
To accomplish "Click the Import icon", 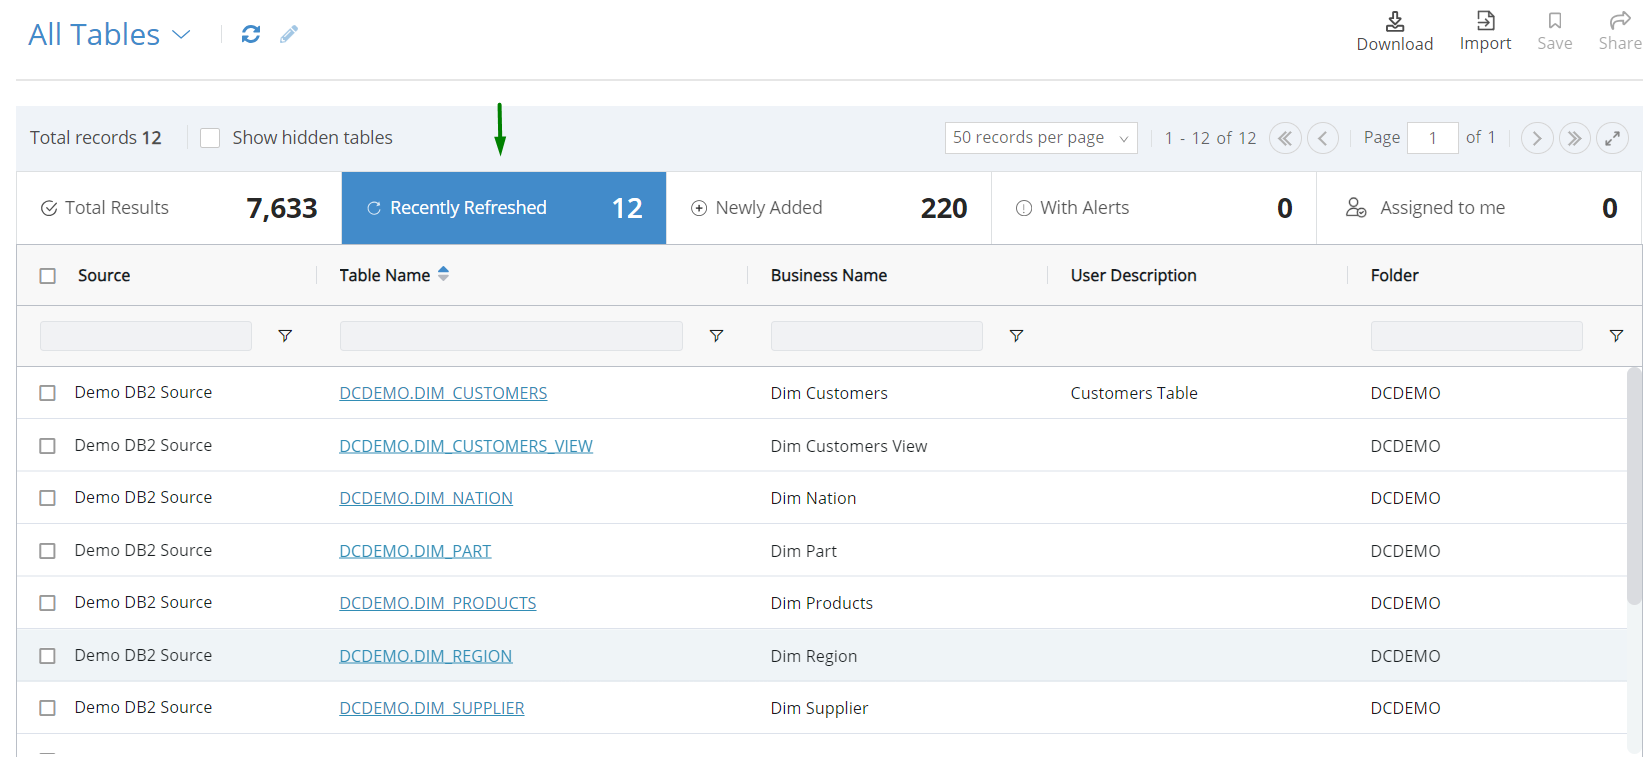I will 1486,20.
